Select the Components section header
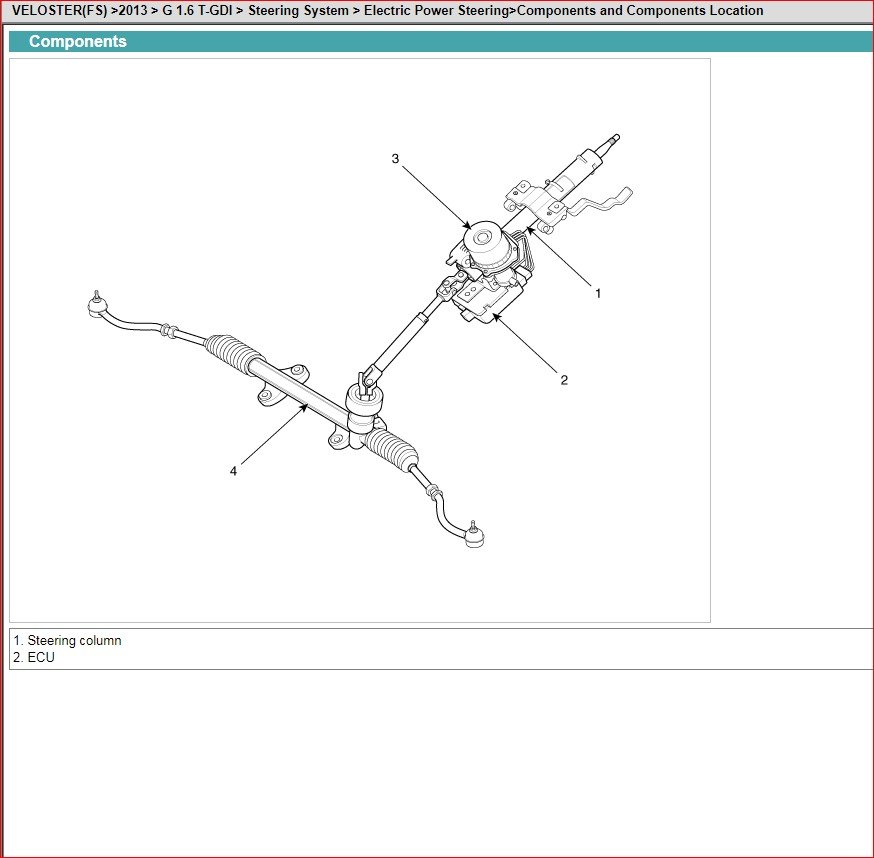This screenshot has width=874, height=858. pyautogui.click(x=441, y=41)
